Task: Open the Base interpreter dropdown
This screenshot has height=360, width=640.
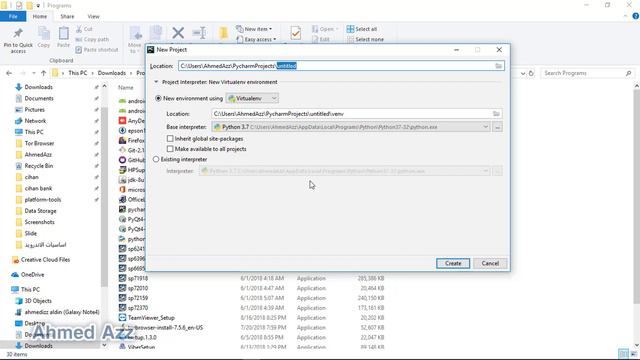Action: click(351, 127)
